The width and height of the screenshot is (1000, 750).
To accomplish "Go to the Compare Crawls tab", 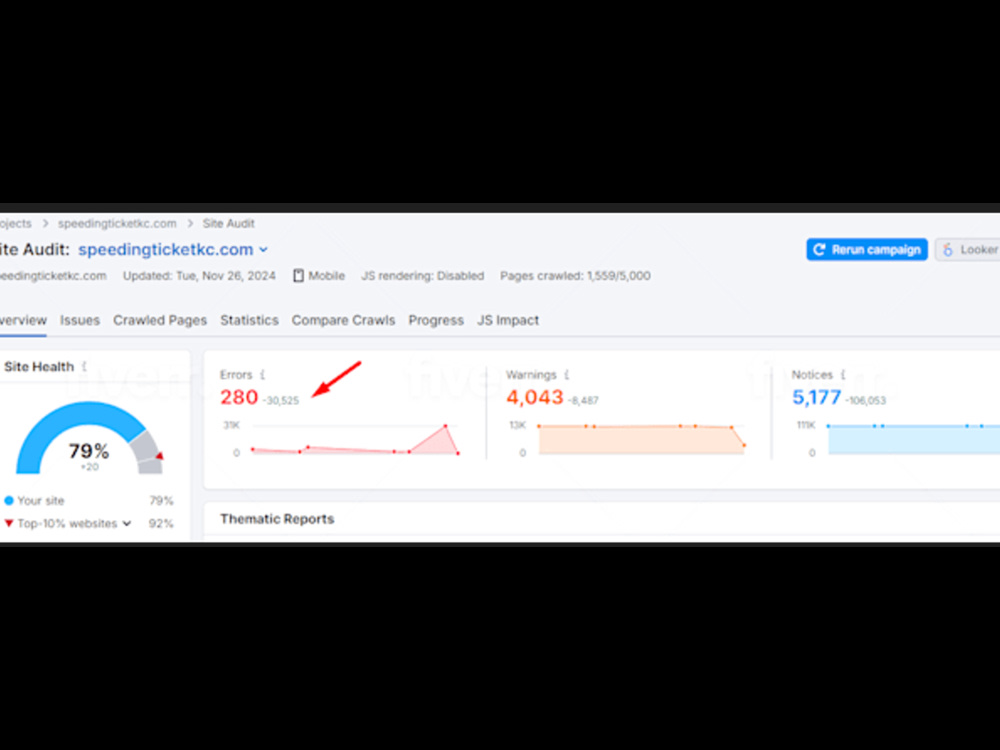I will 343,320.
